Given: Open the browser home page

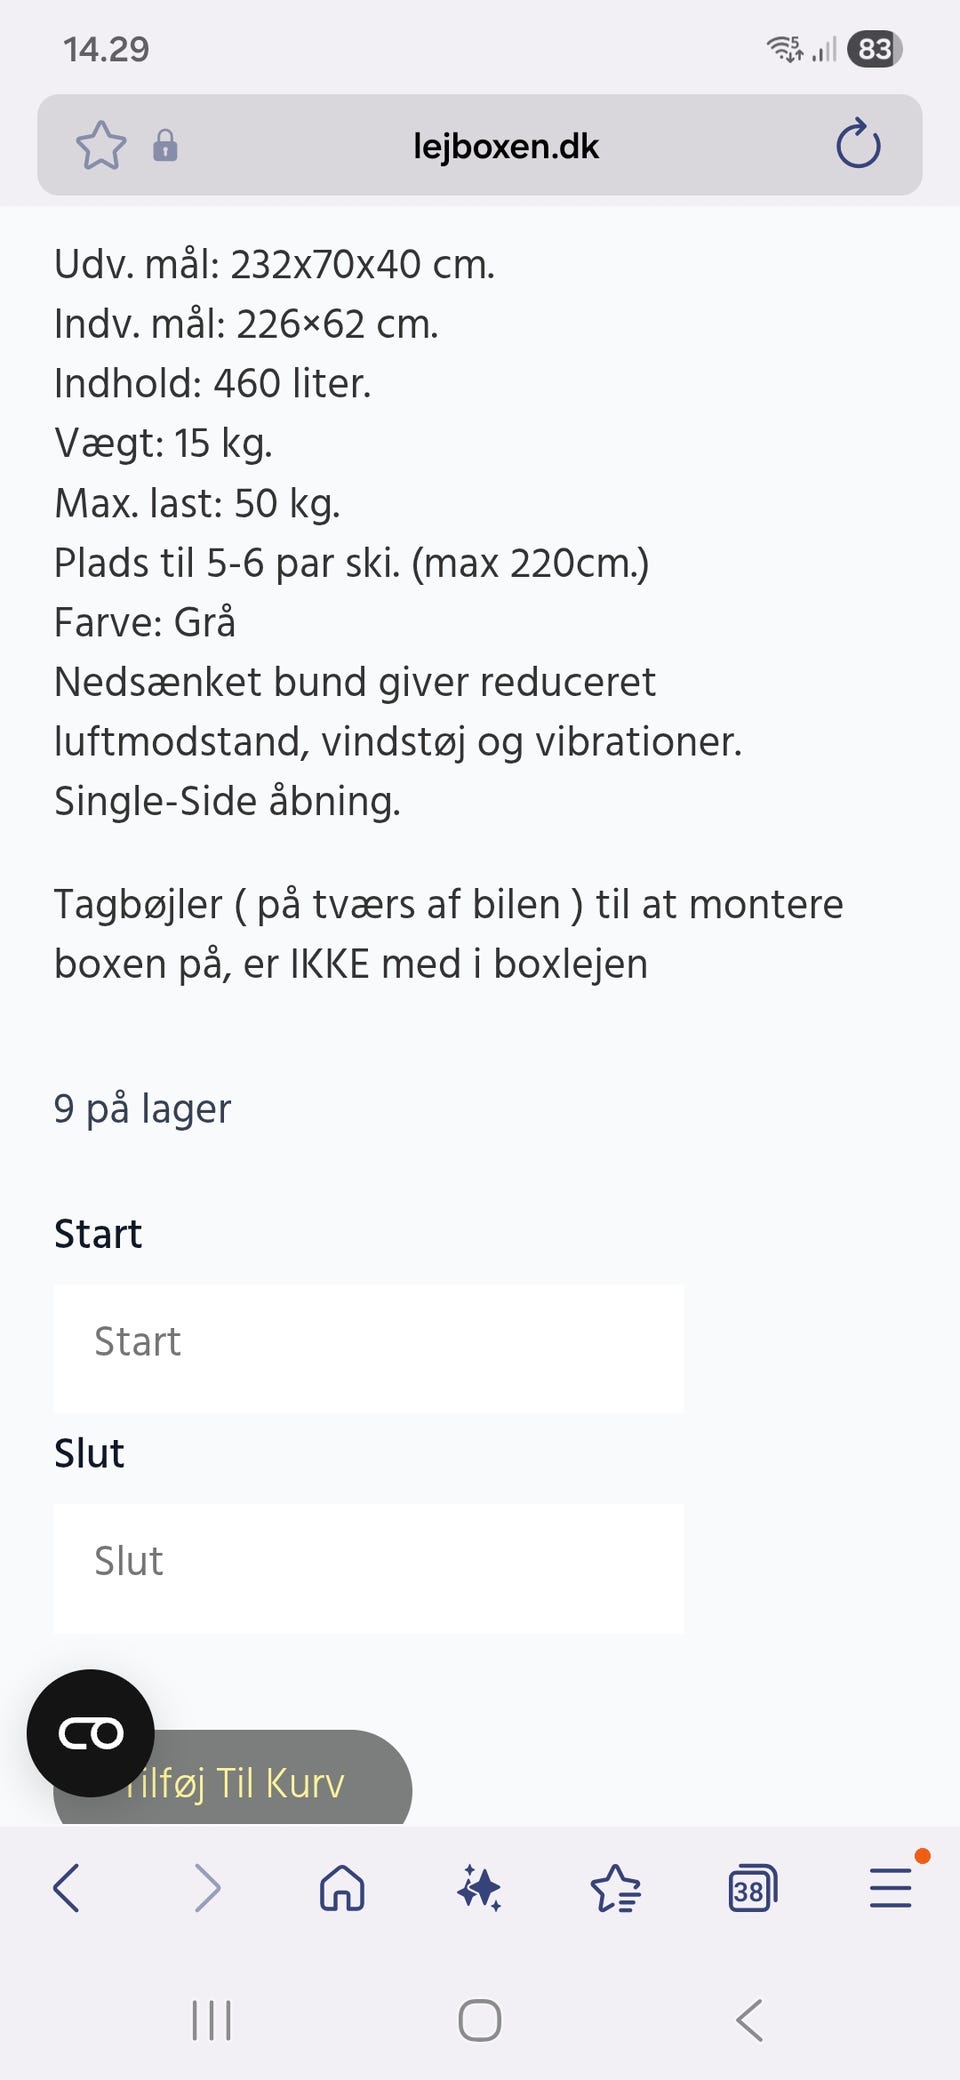Looking at the screenshot, I should [x=342, y=1889].
